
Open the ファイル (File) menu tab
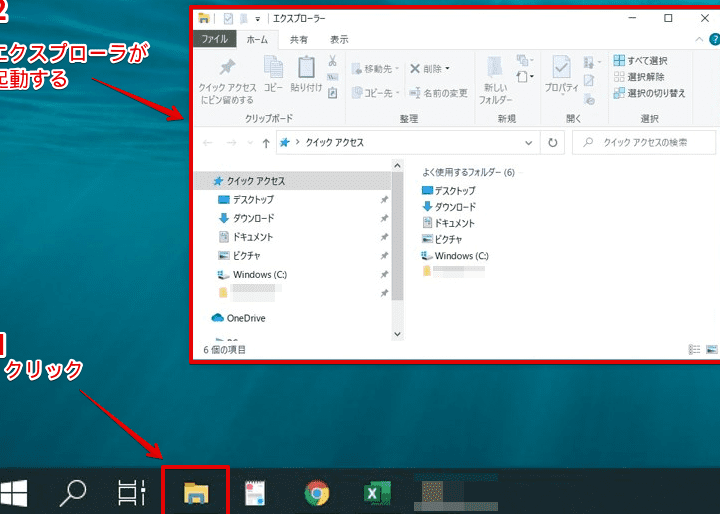(x=214, y=40)
